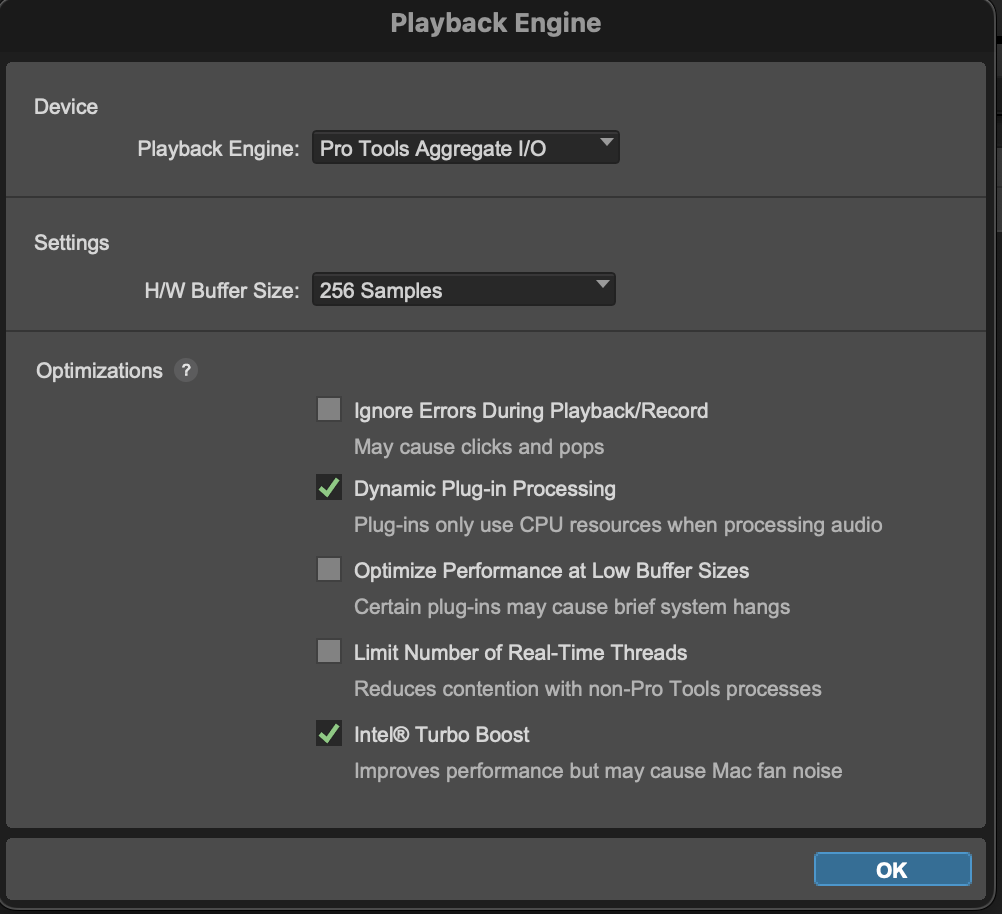
Task: Toggle the Dynamic Plug-in Processing checkmark
Action: [330, 488]
